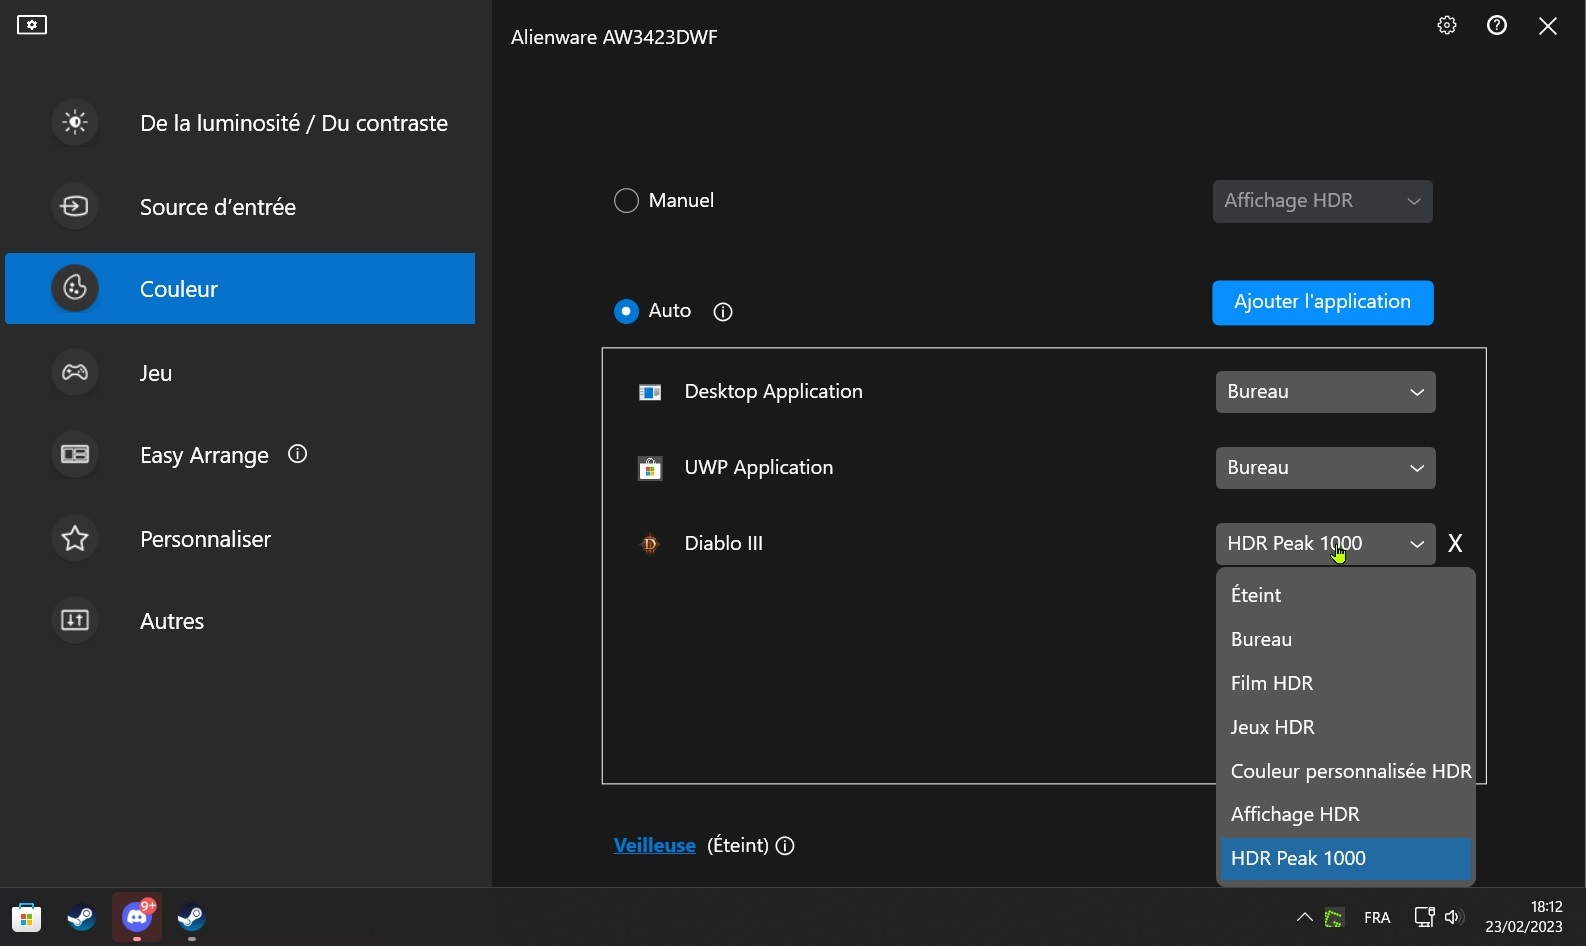Expand Desktop Application Bureau dropdown

pos(1325,392)
